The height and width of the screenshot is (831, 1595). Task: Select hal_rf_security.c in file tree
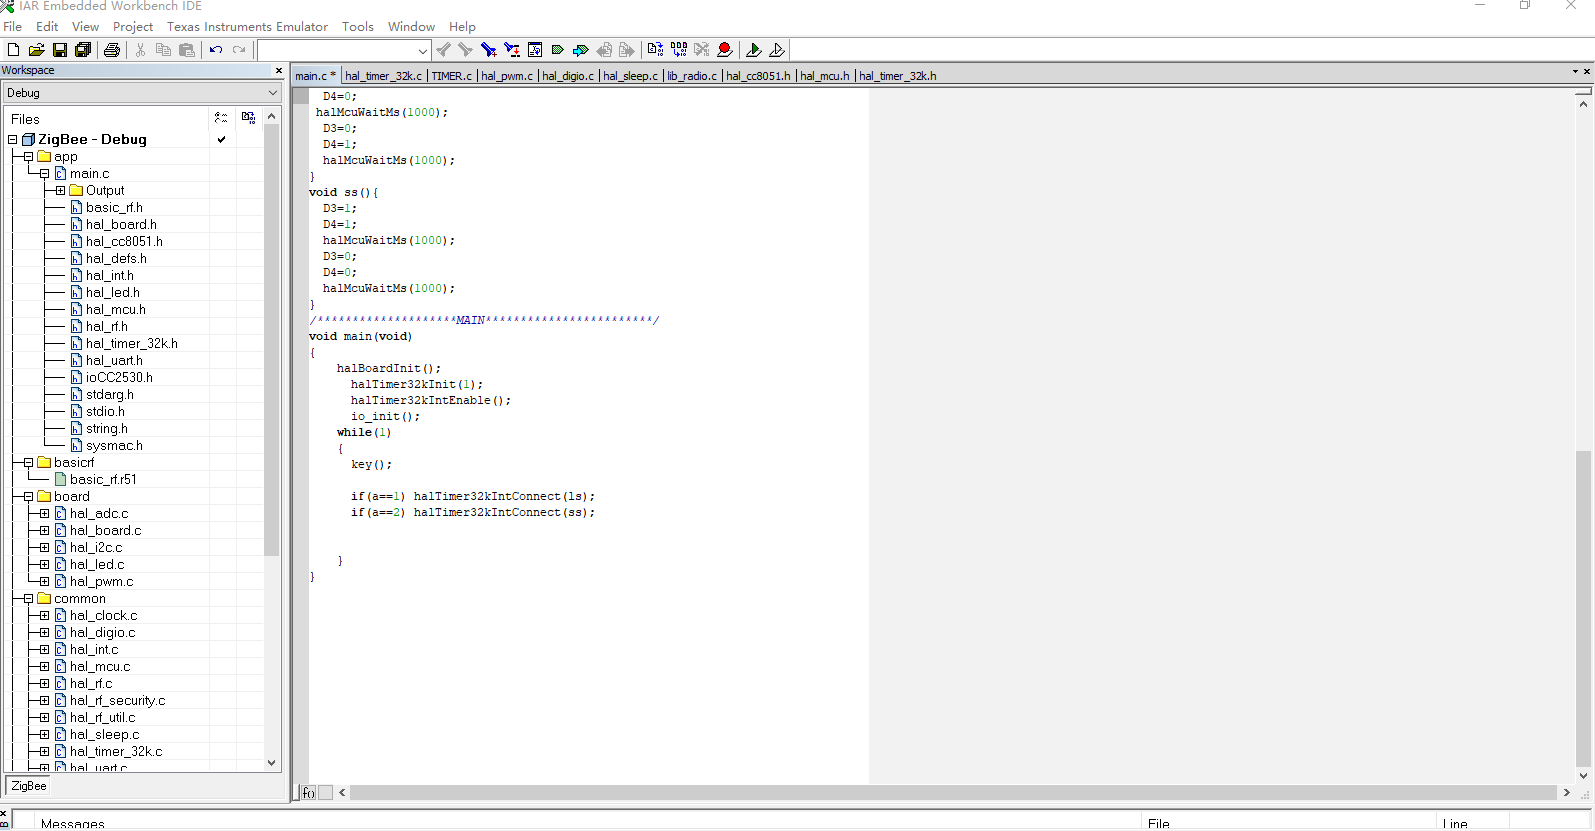click(x=118, y=701)
